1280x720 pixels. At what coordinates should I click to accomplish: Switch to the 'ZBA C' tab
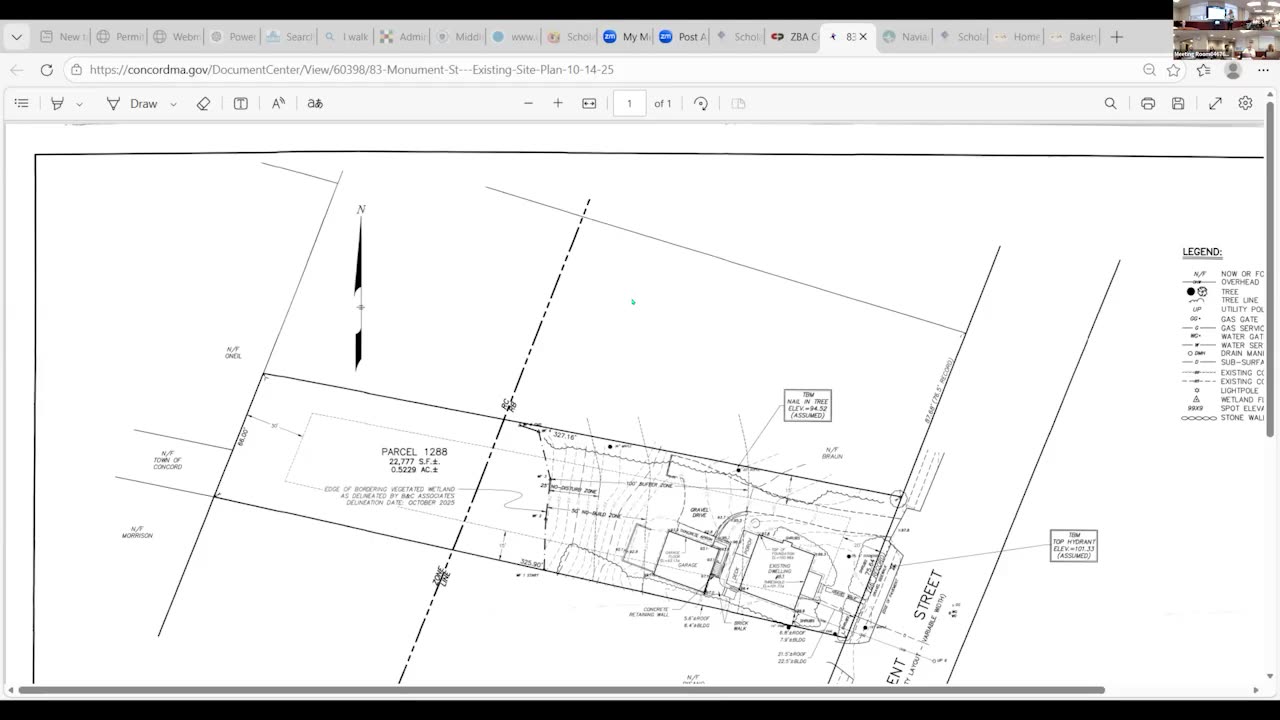pos(795,37)
